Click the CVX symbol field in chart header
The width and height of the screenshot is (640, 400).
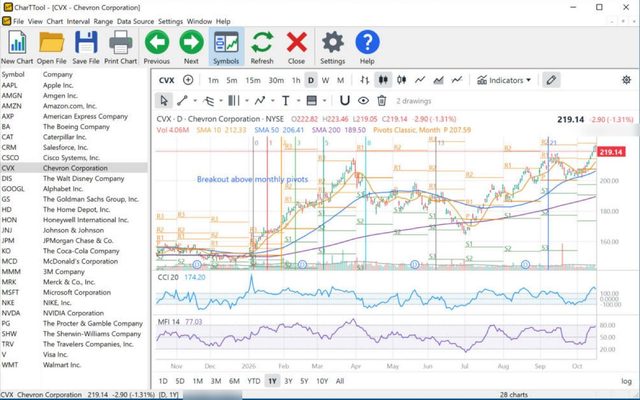[x=167, y=80]
